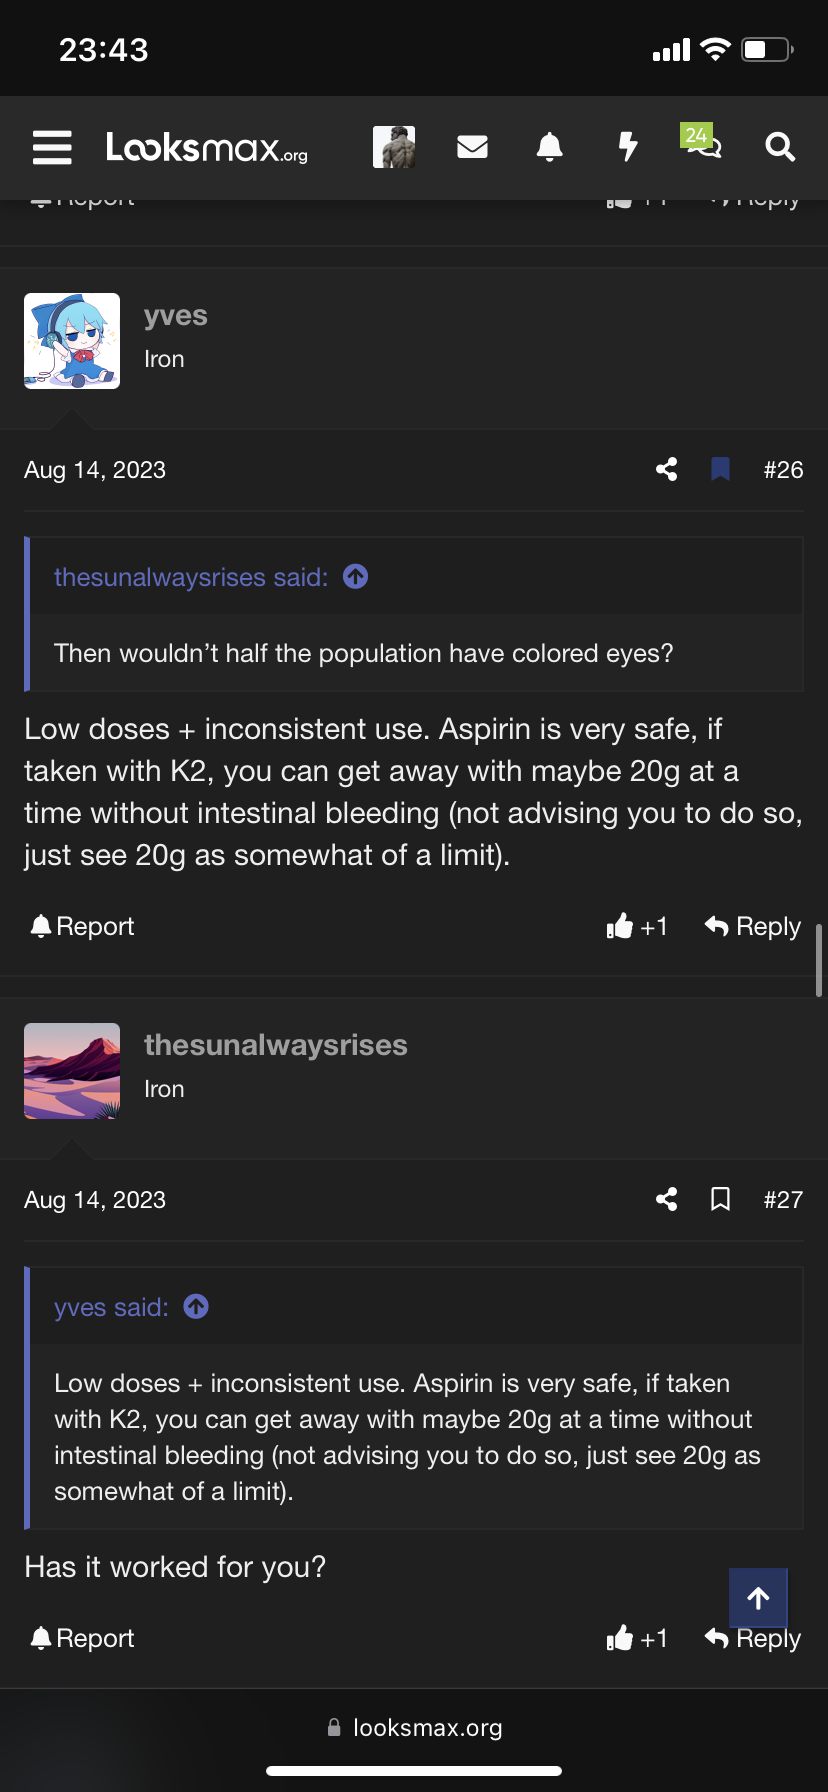Open the bell alerts notifications
The image size is (828, 1792).
tap(549, 147)
